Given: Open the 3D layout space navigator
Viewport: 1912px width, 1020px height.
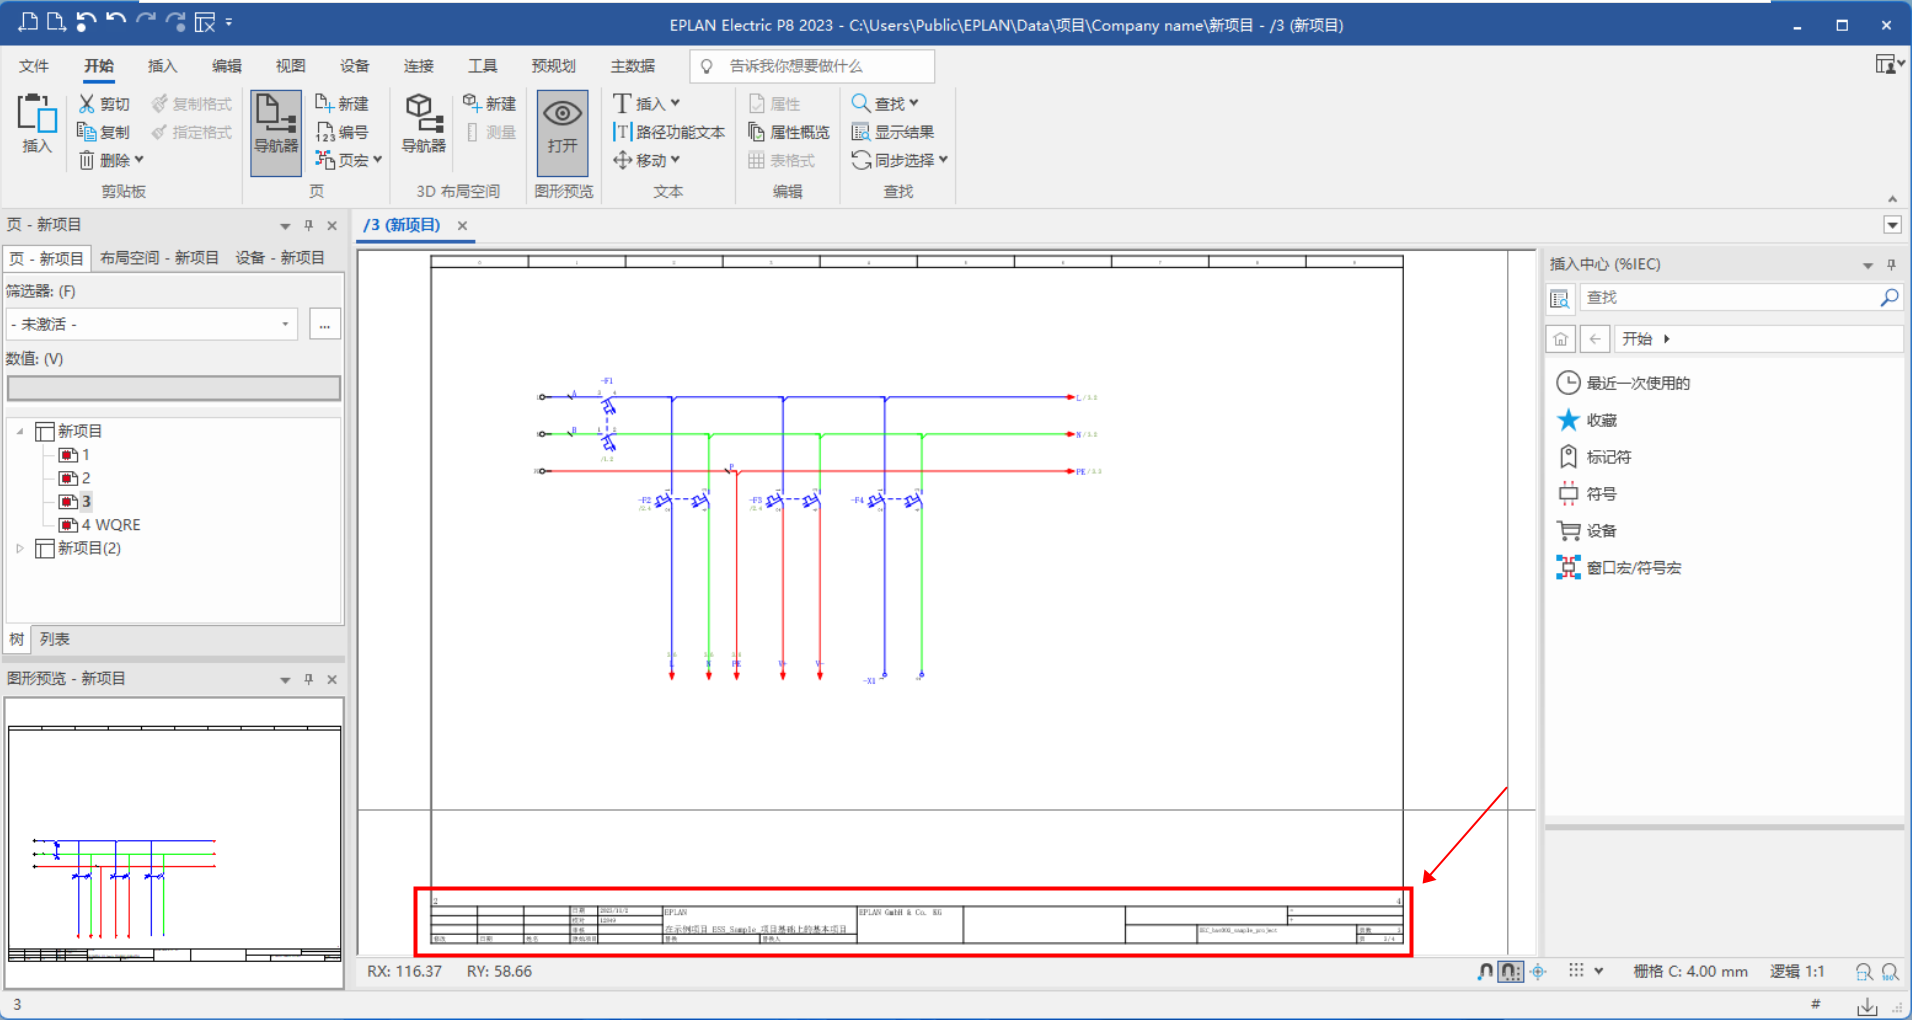Looking at the screenshot, I should [423, 122].
